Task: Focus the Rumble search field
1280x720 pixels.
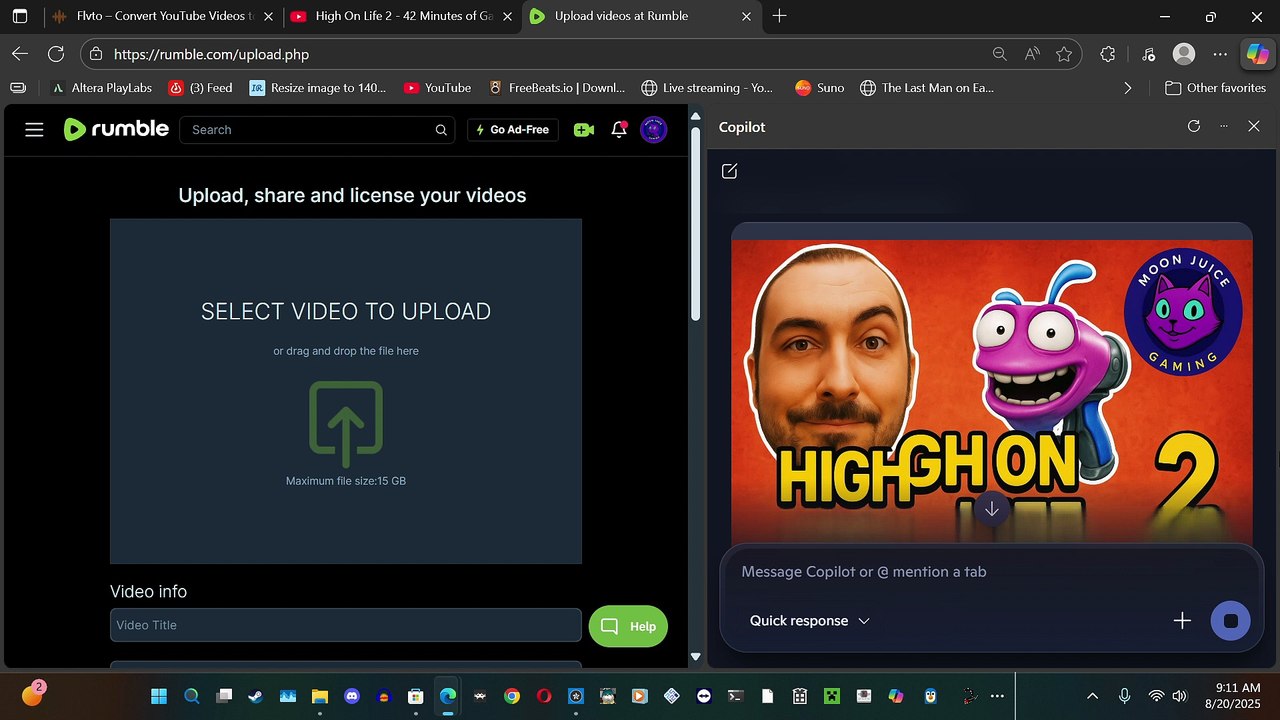Action: click(x=318, y=130)
